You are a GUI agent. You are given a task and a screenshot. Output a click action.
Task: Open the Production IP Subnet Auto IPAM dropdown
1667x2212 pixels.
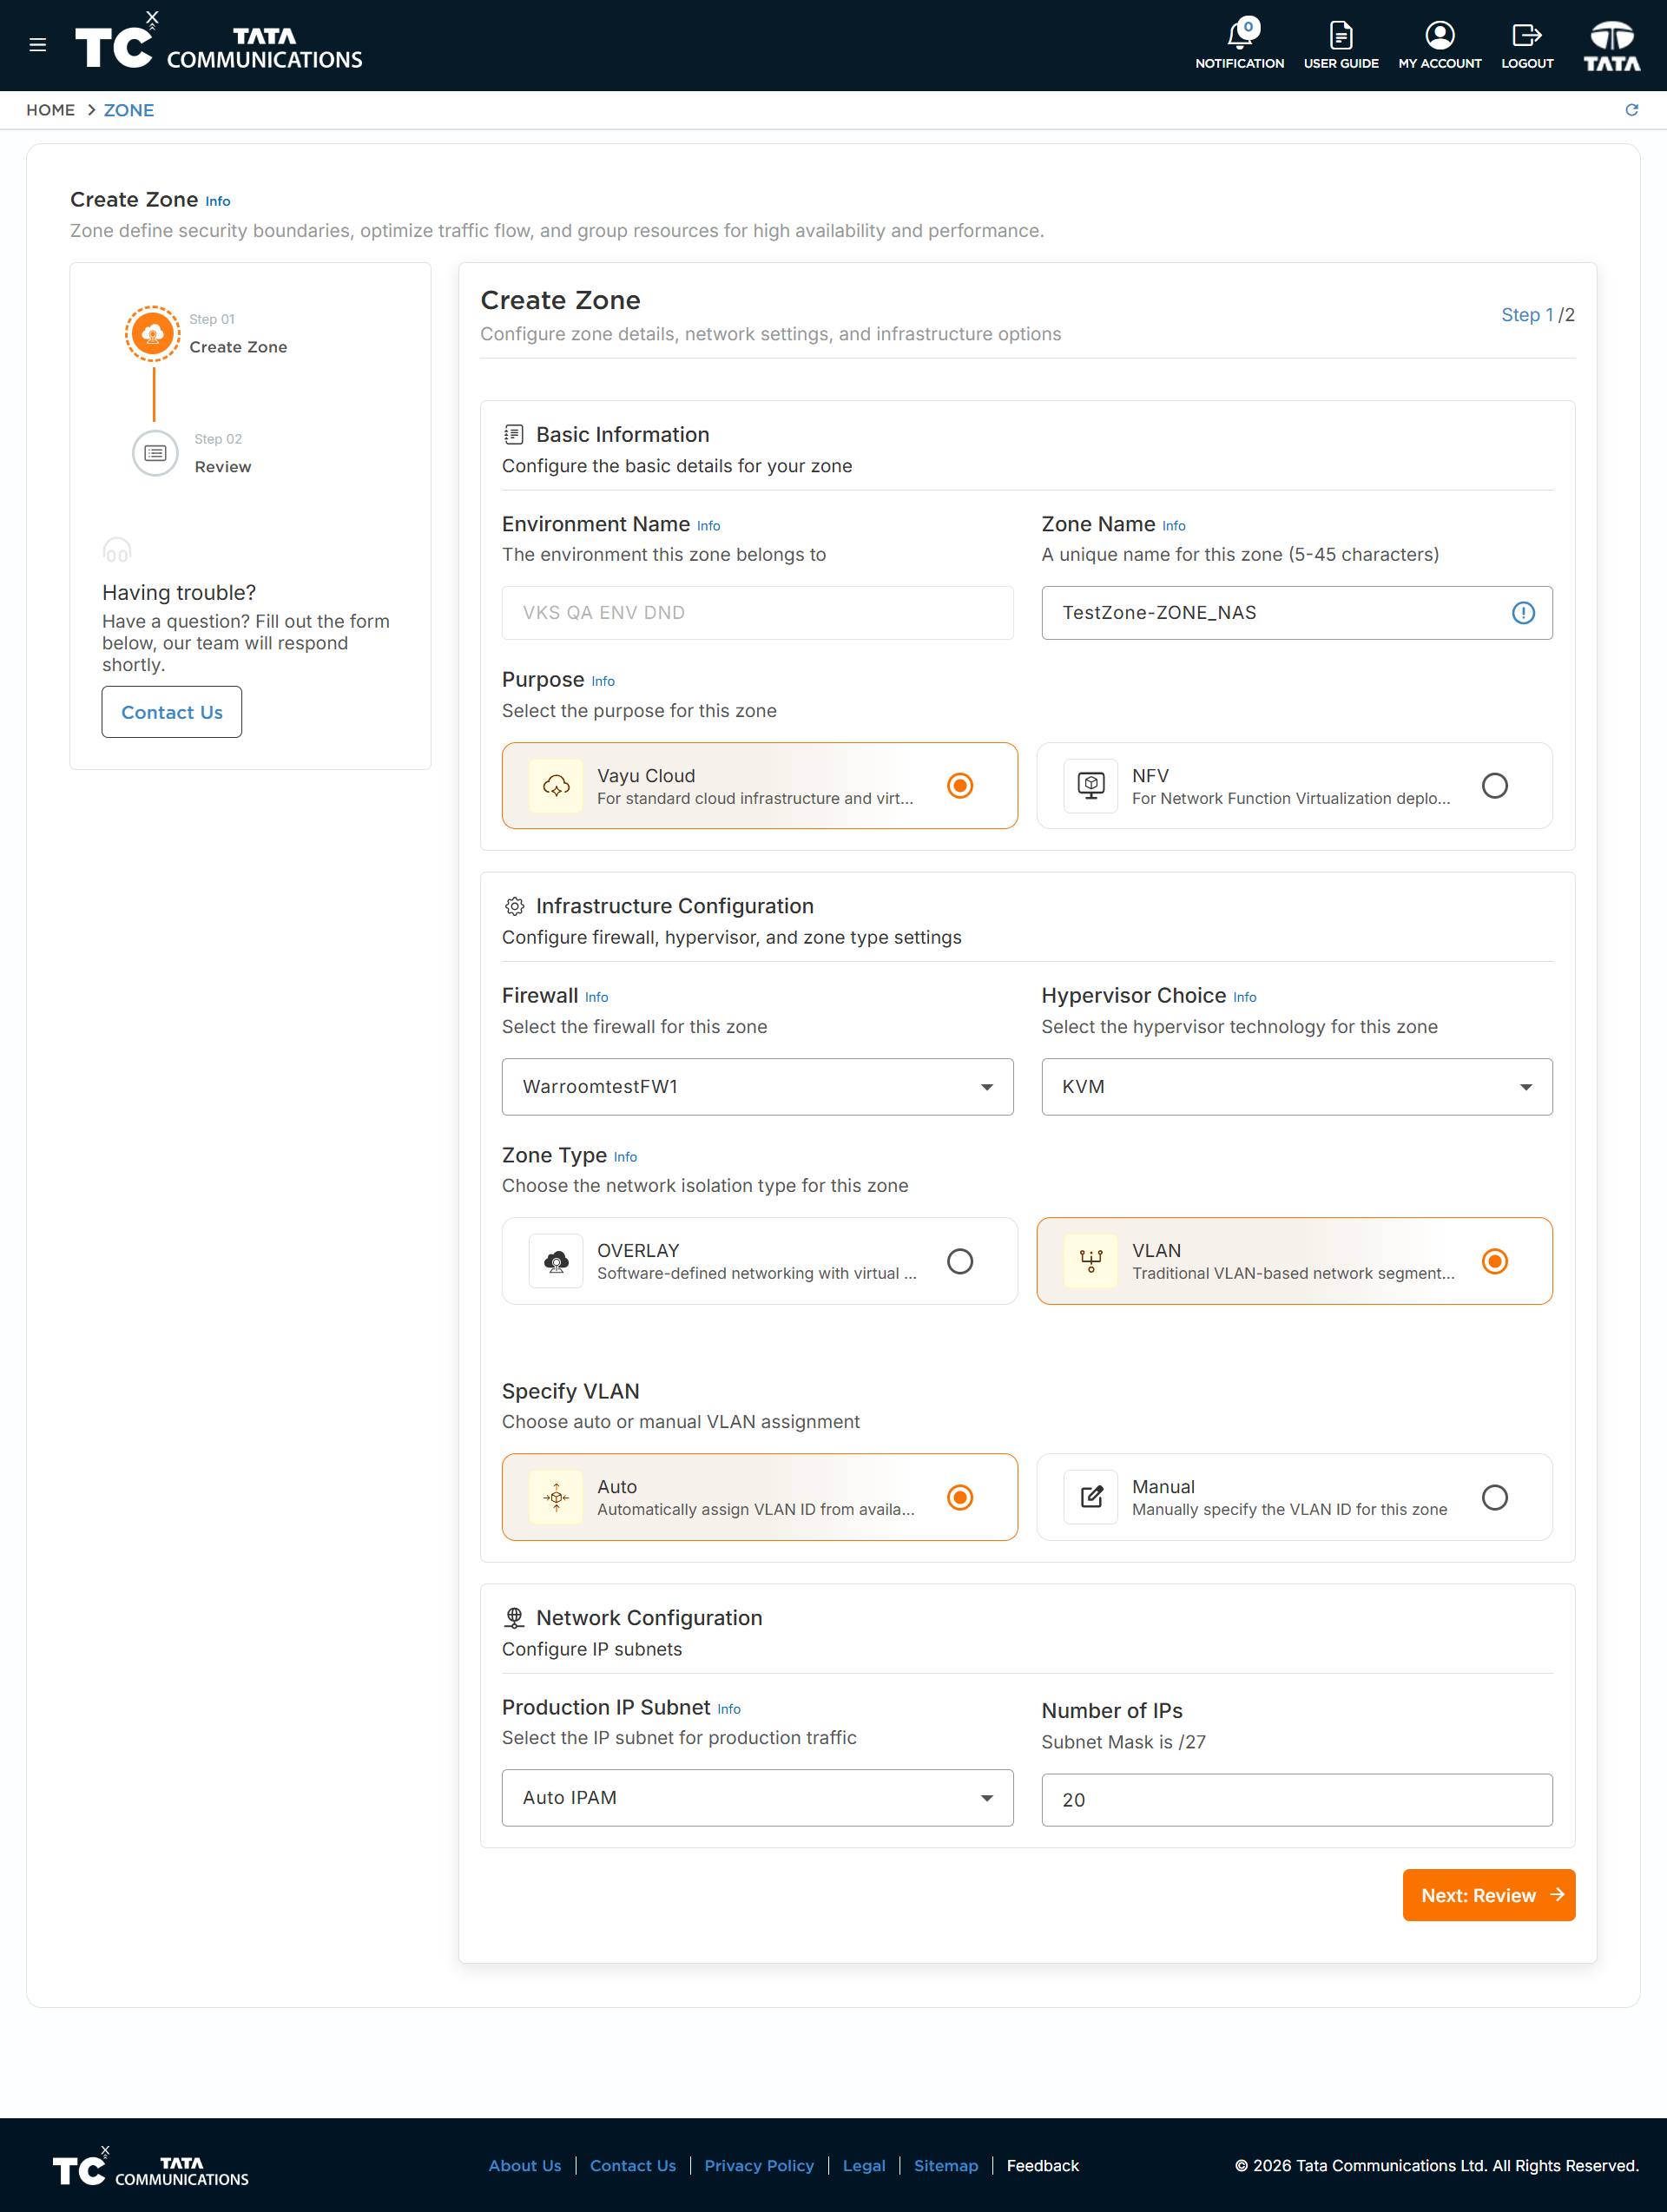tap(757, 1798)
